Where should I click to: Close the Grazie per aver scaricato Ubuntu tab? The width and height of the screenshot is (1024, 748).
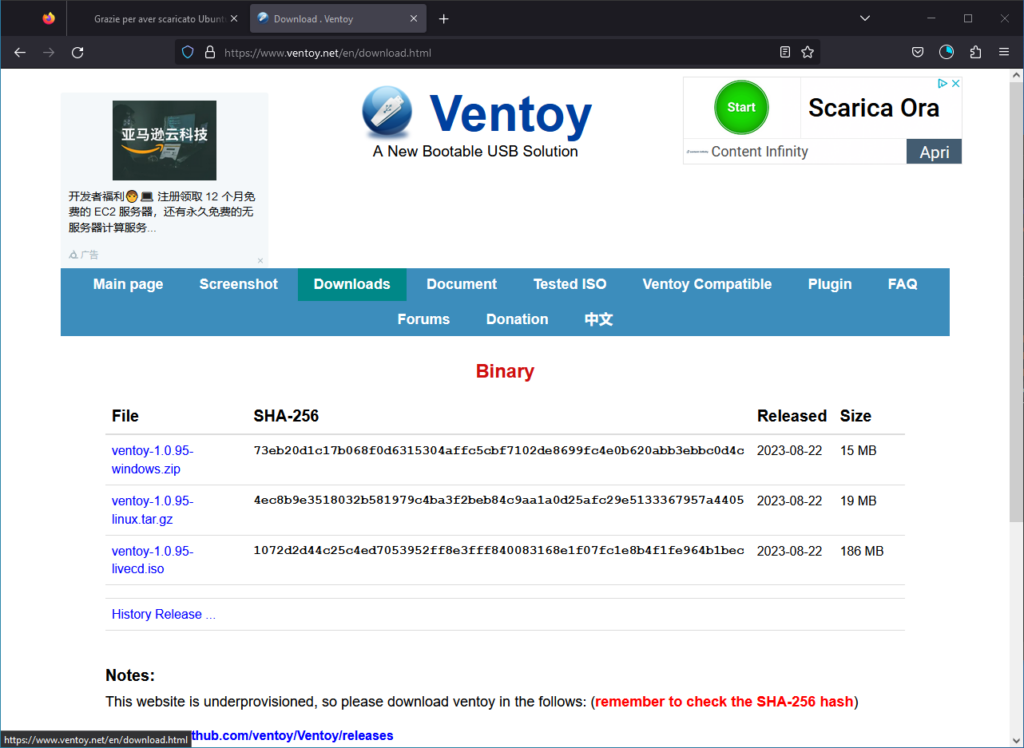(234, 19)
